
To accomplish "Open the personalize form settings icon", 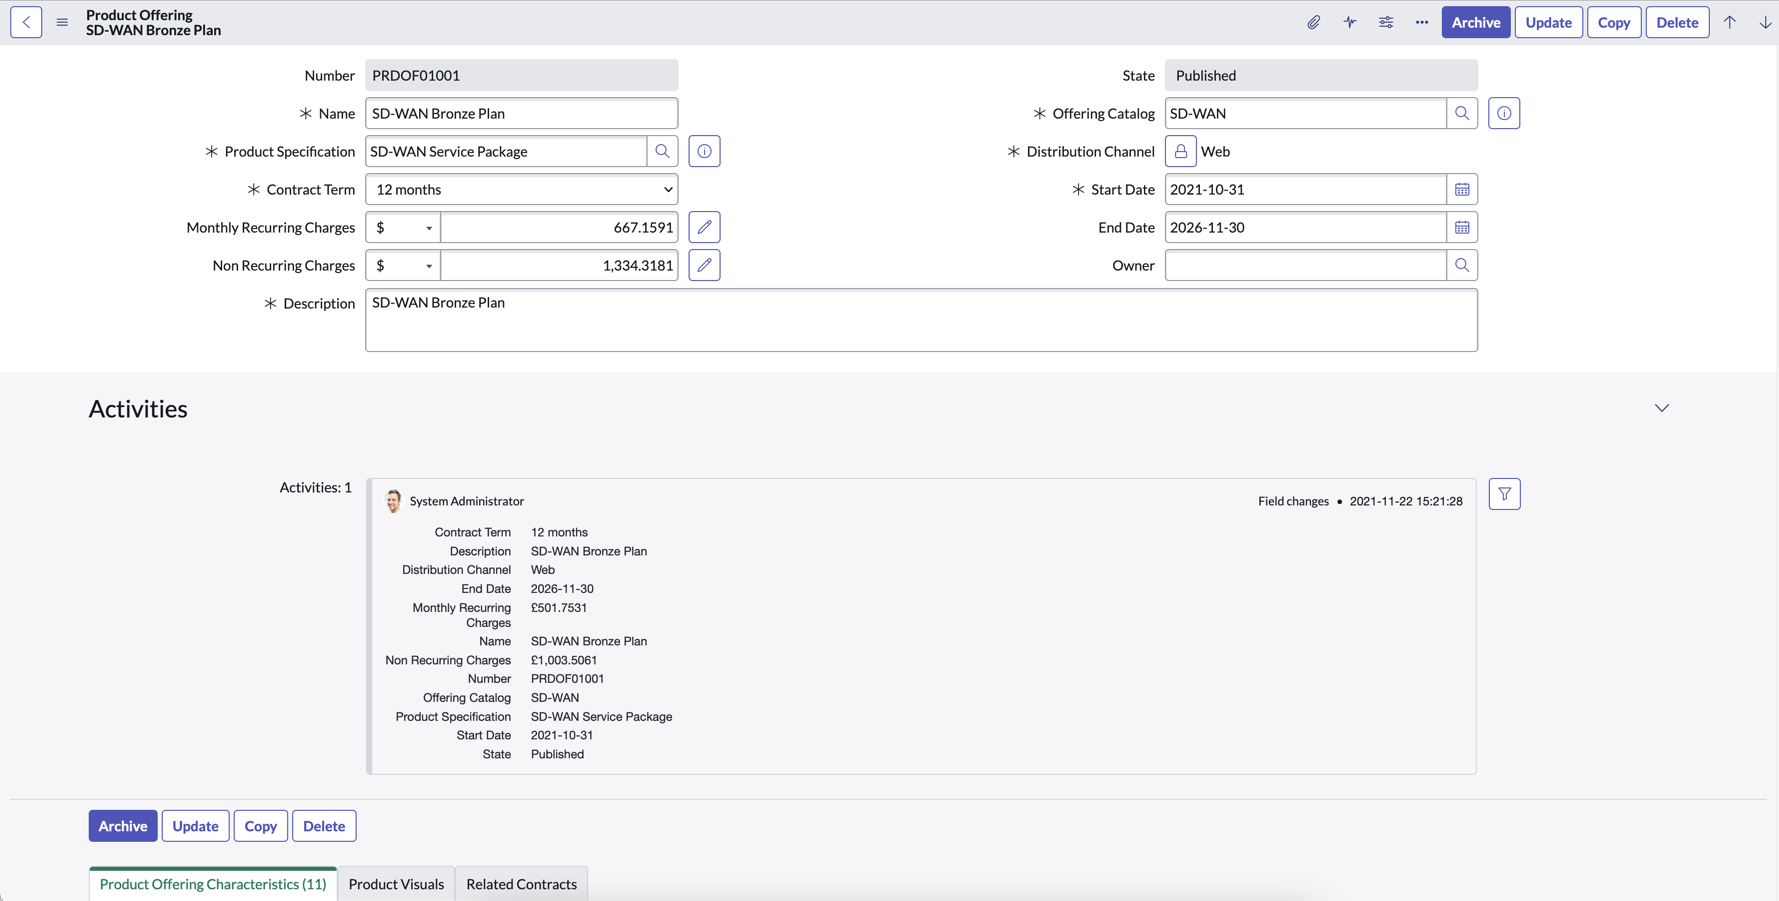I will tap(1386, 22).
